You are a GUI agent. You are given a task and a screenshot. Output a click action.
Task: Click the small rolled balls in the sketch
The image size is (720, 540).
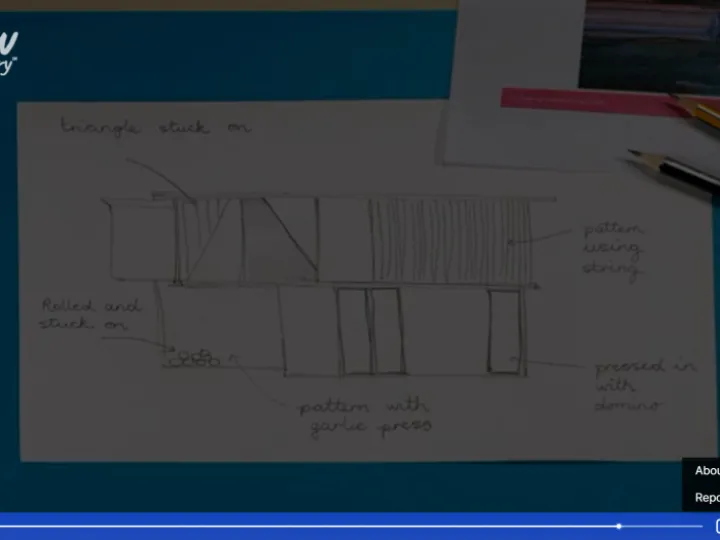193,357
